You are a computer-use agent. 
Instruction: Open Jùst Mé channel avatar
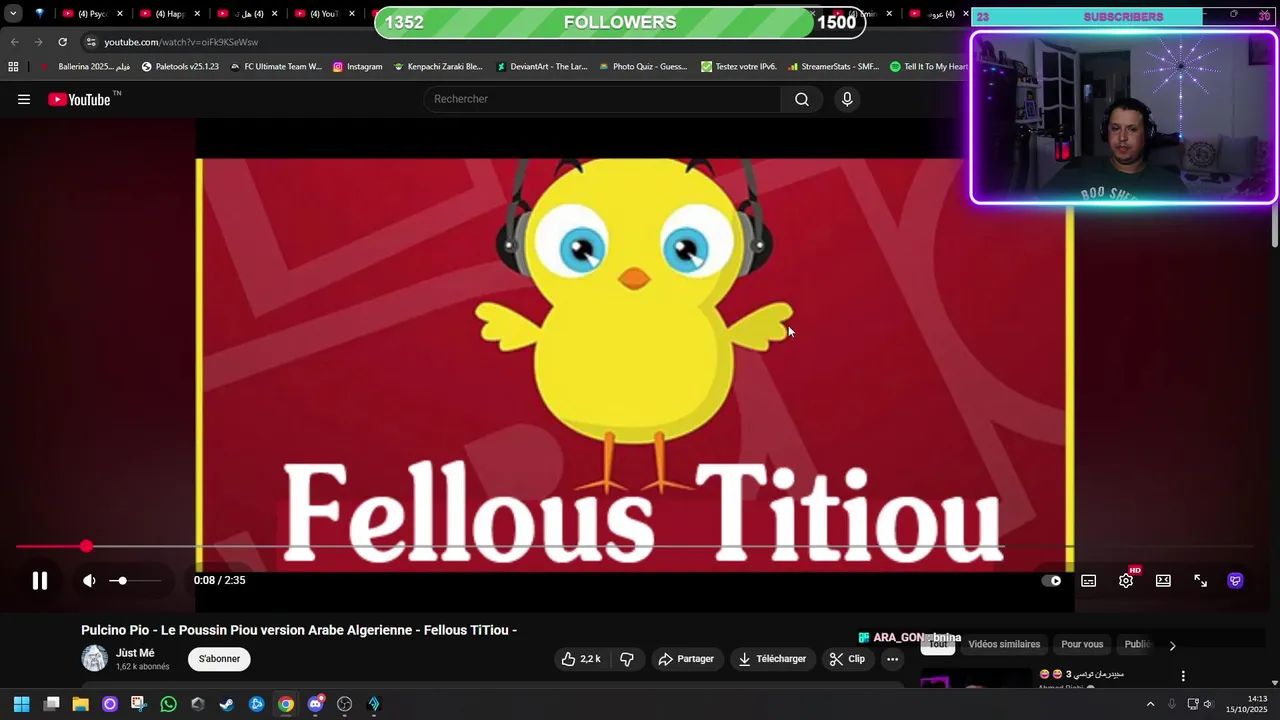[x=94, y=658]
